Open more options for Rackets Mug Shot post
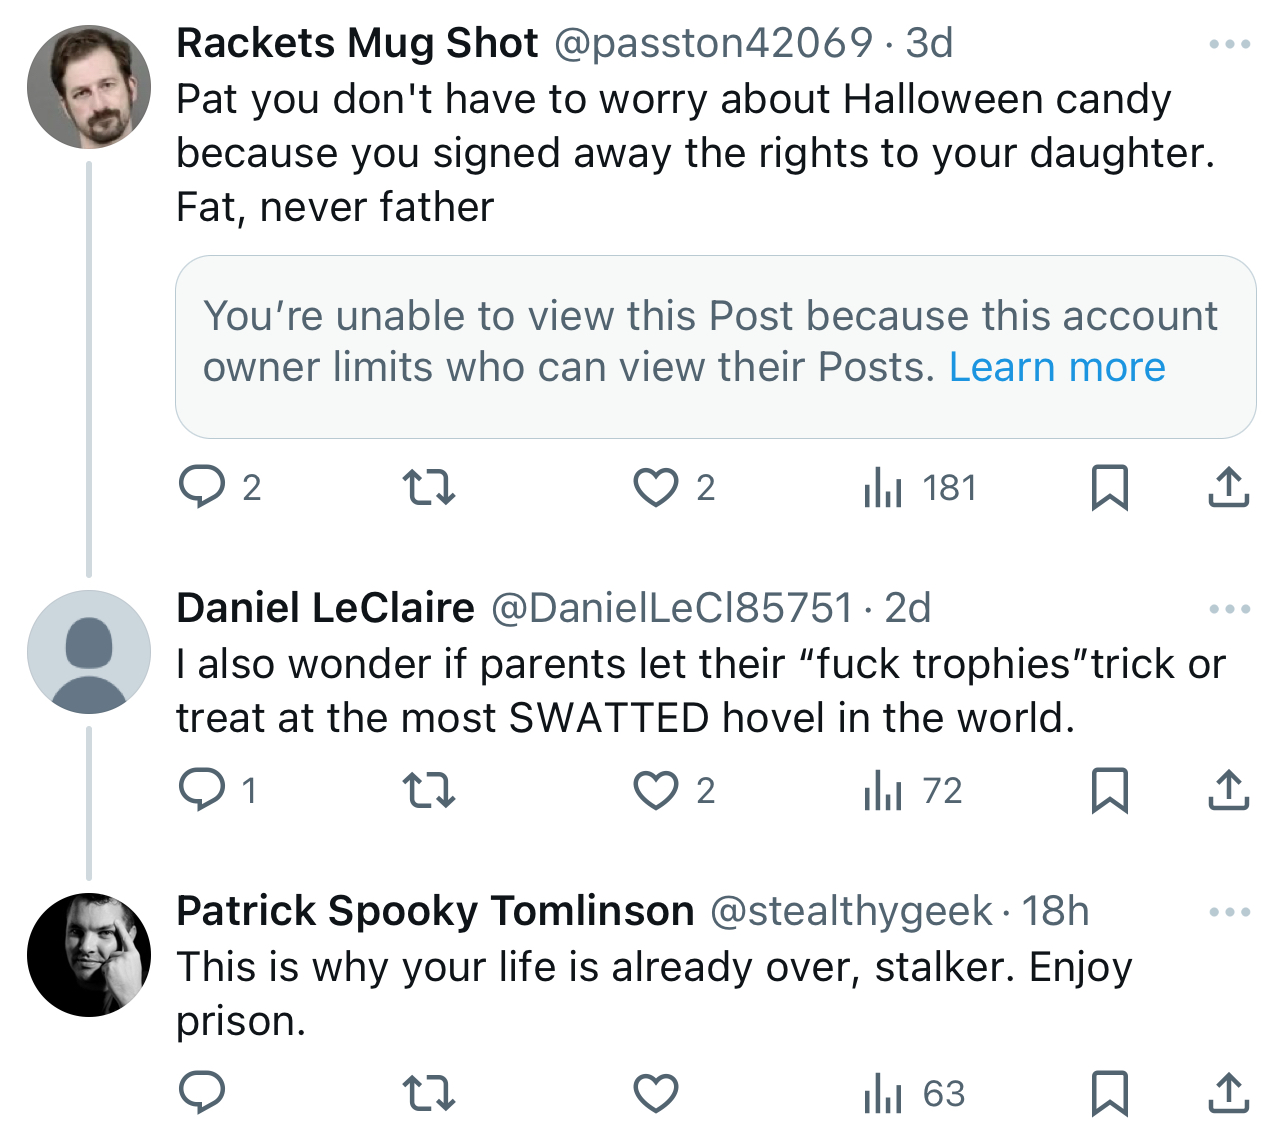Image resolution: width=1284 pixels, height=1139 pixels. coord(1229,44)
